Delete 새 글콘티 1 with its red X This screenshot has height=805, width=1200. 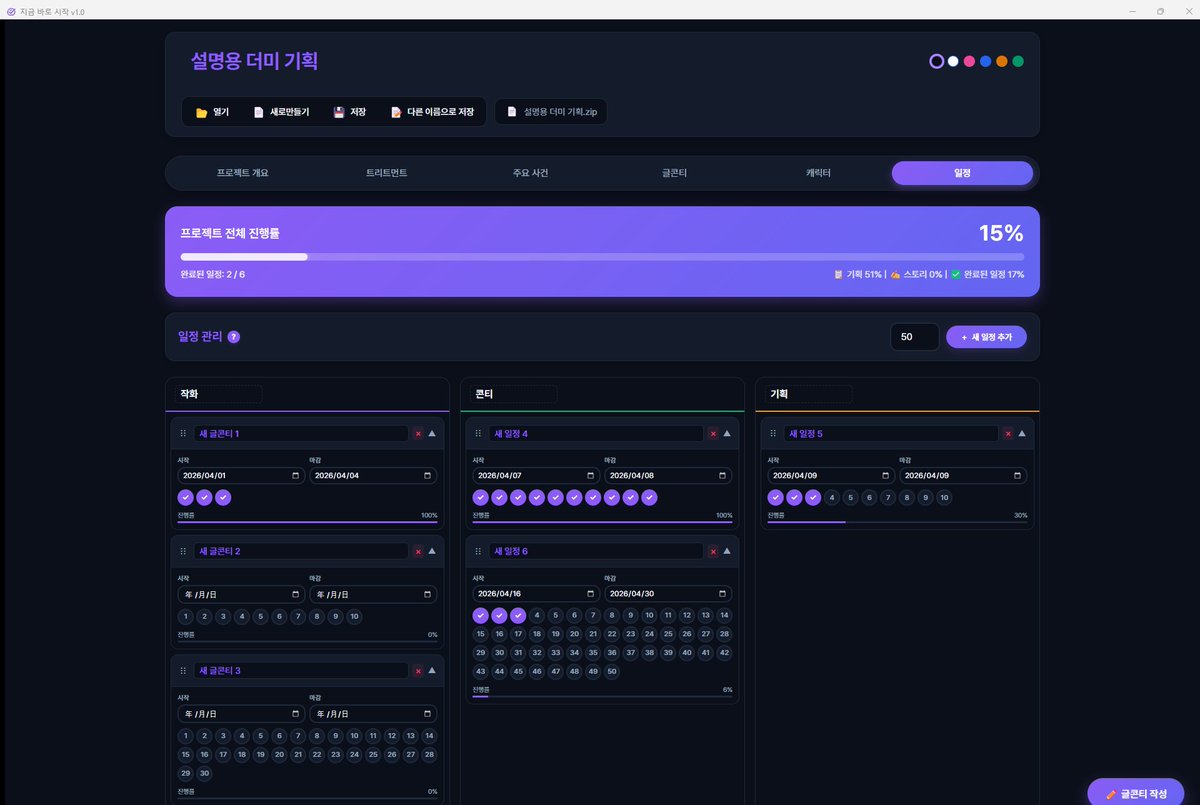(x=418, y=434)
